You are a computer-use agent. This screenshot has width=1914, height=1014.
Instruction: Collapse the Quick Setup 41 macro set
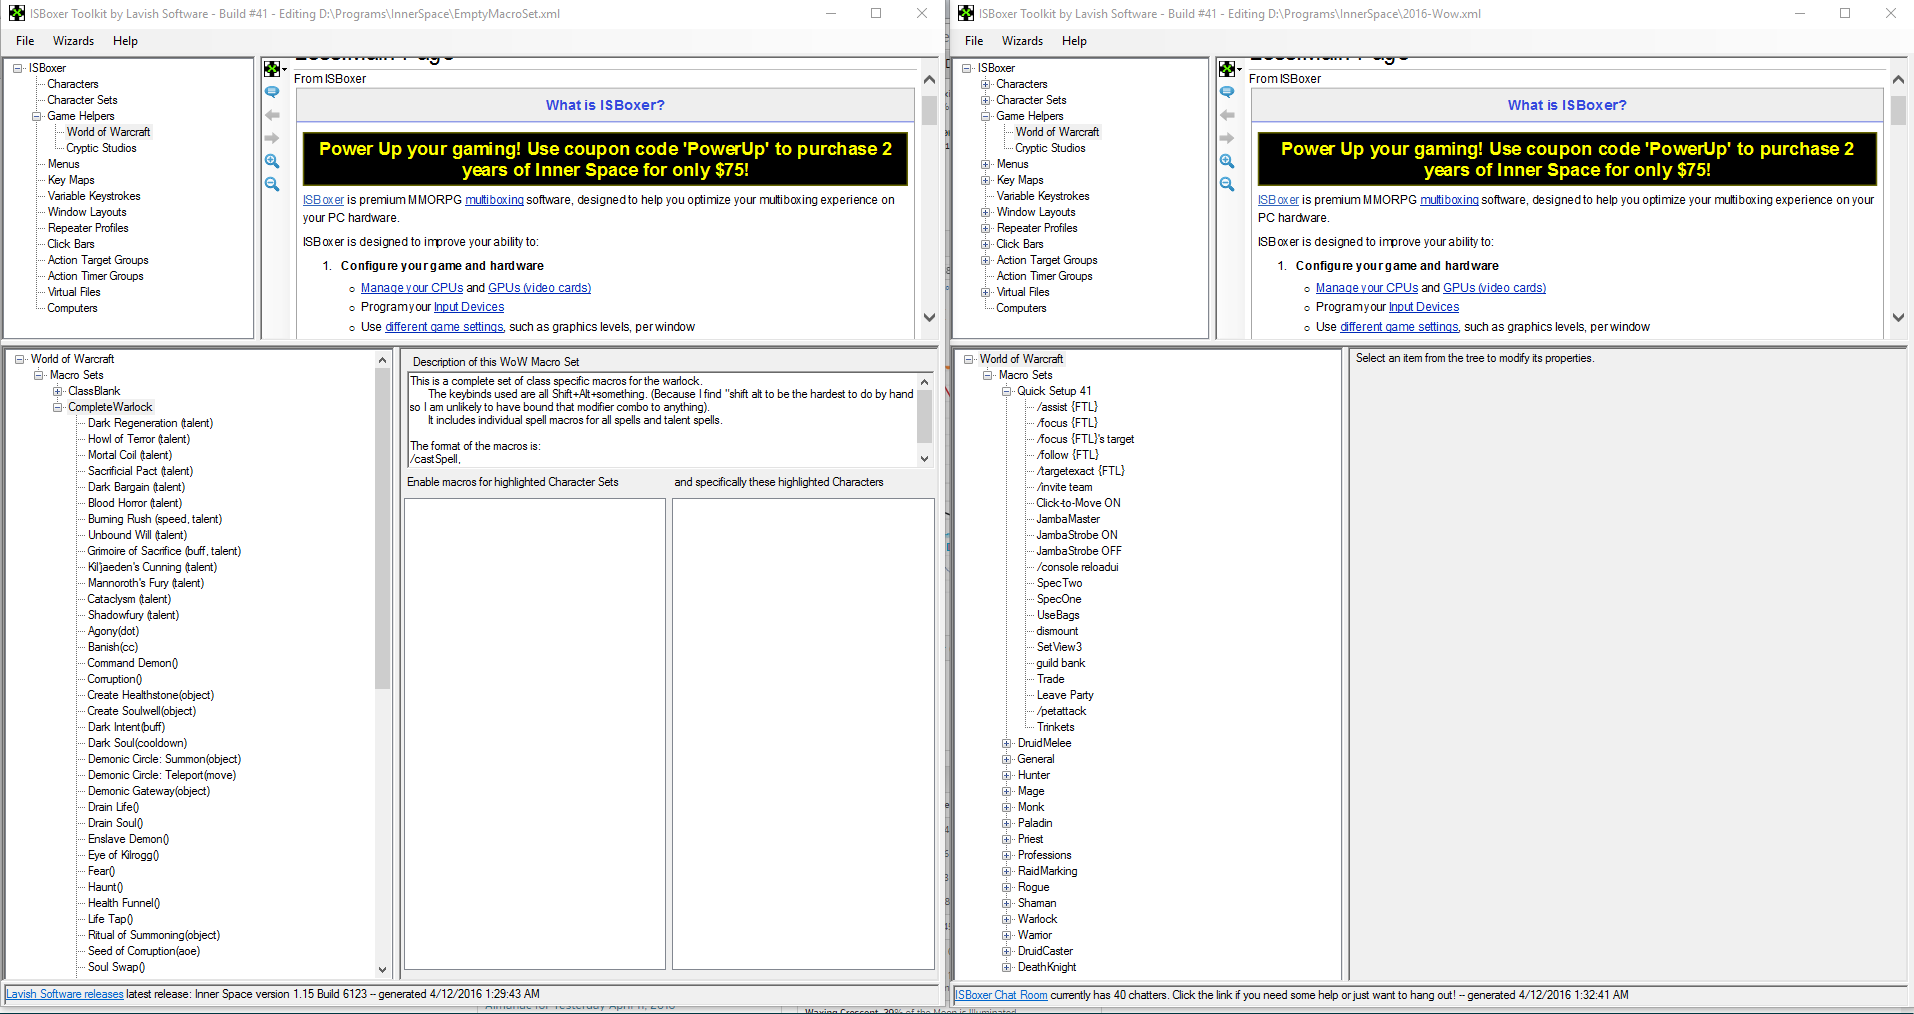[1007, 391]
